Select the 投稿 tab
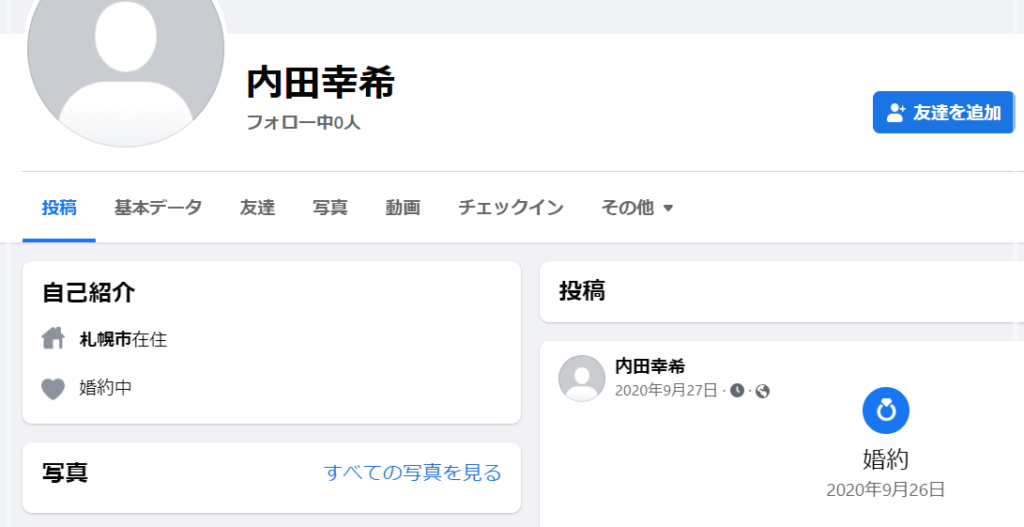 point(59,208)
